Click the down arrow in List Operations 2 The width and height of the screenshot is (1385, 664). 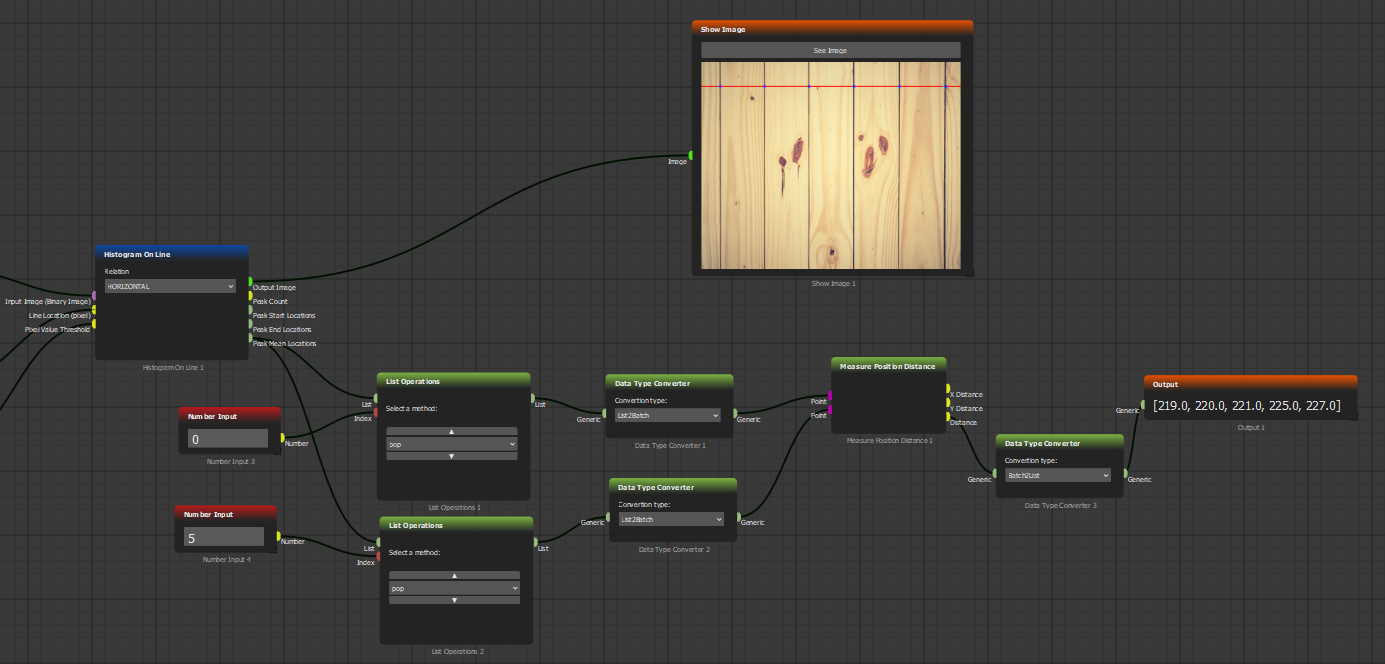tap(454, 600)
